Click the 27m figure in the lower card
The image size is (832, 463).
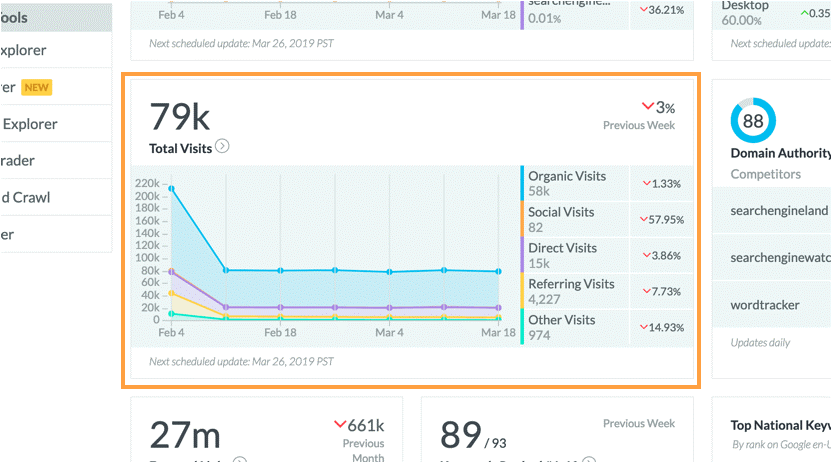(x=185, y=435)
